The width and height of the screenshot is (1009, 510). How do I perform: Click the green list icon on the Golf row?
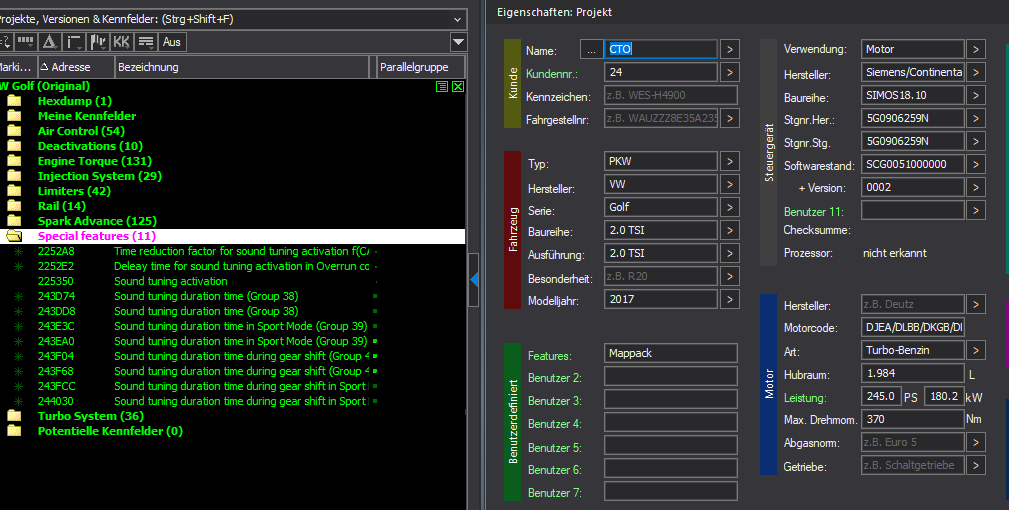[x=442, y=87]
